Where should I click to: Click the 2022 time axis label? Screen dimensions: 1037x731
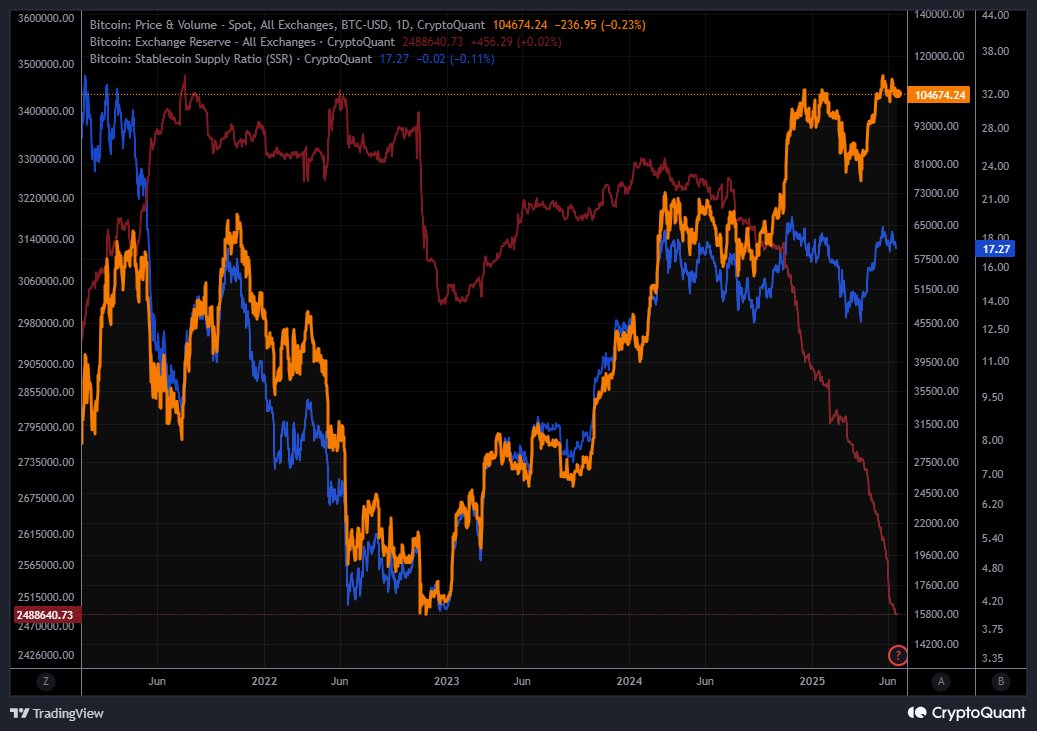pos(264,681)
